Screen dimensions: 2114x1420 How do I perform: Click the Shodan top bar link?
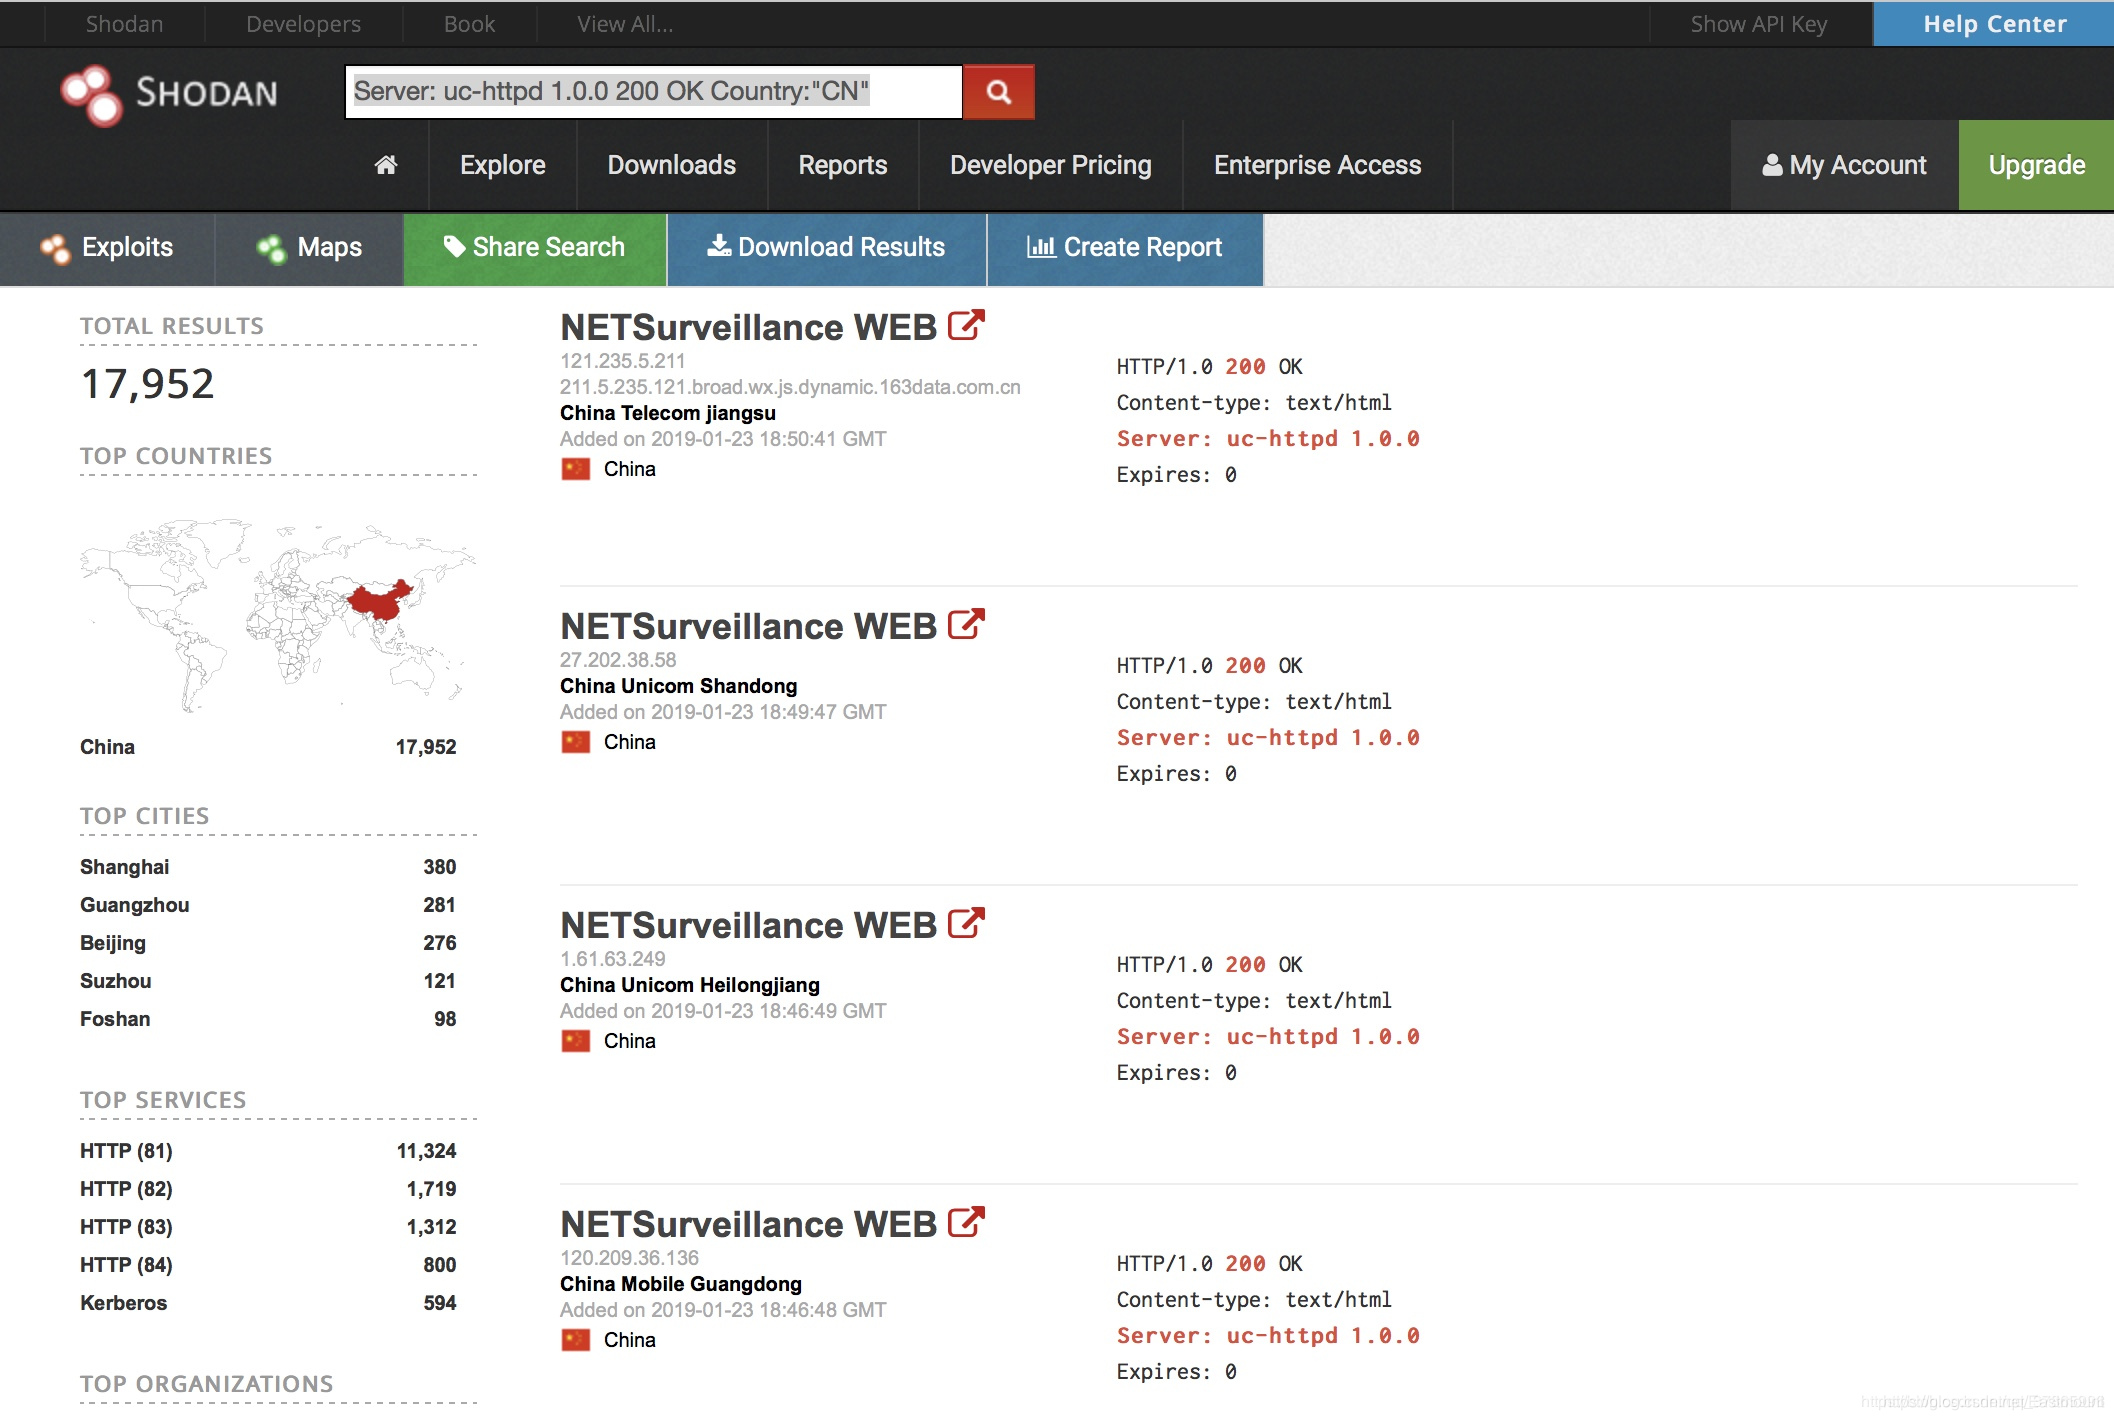pyautogui.click(x=124, y=24)
